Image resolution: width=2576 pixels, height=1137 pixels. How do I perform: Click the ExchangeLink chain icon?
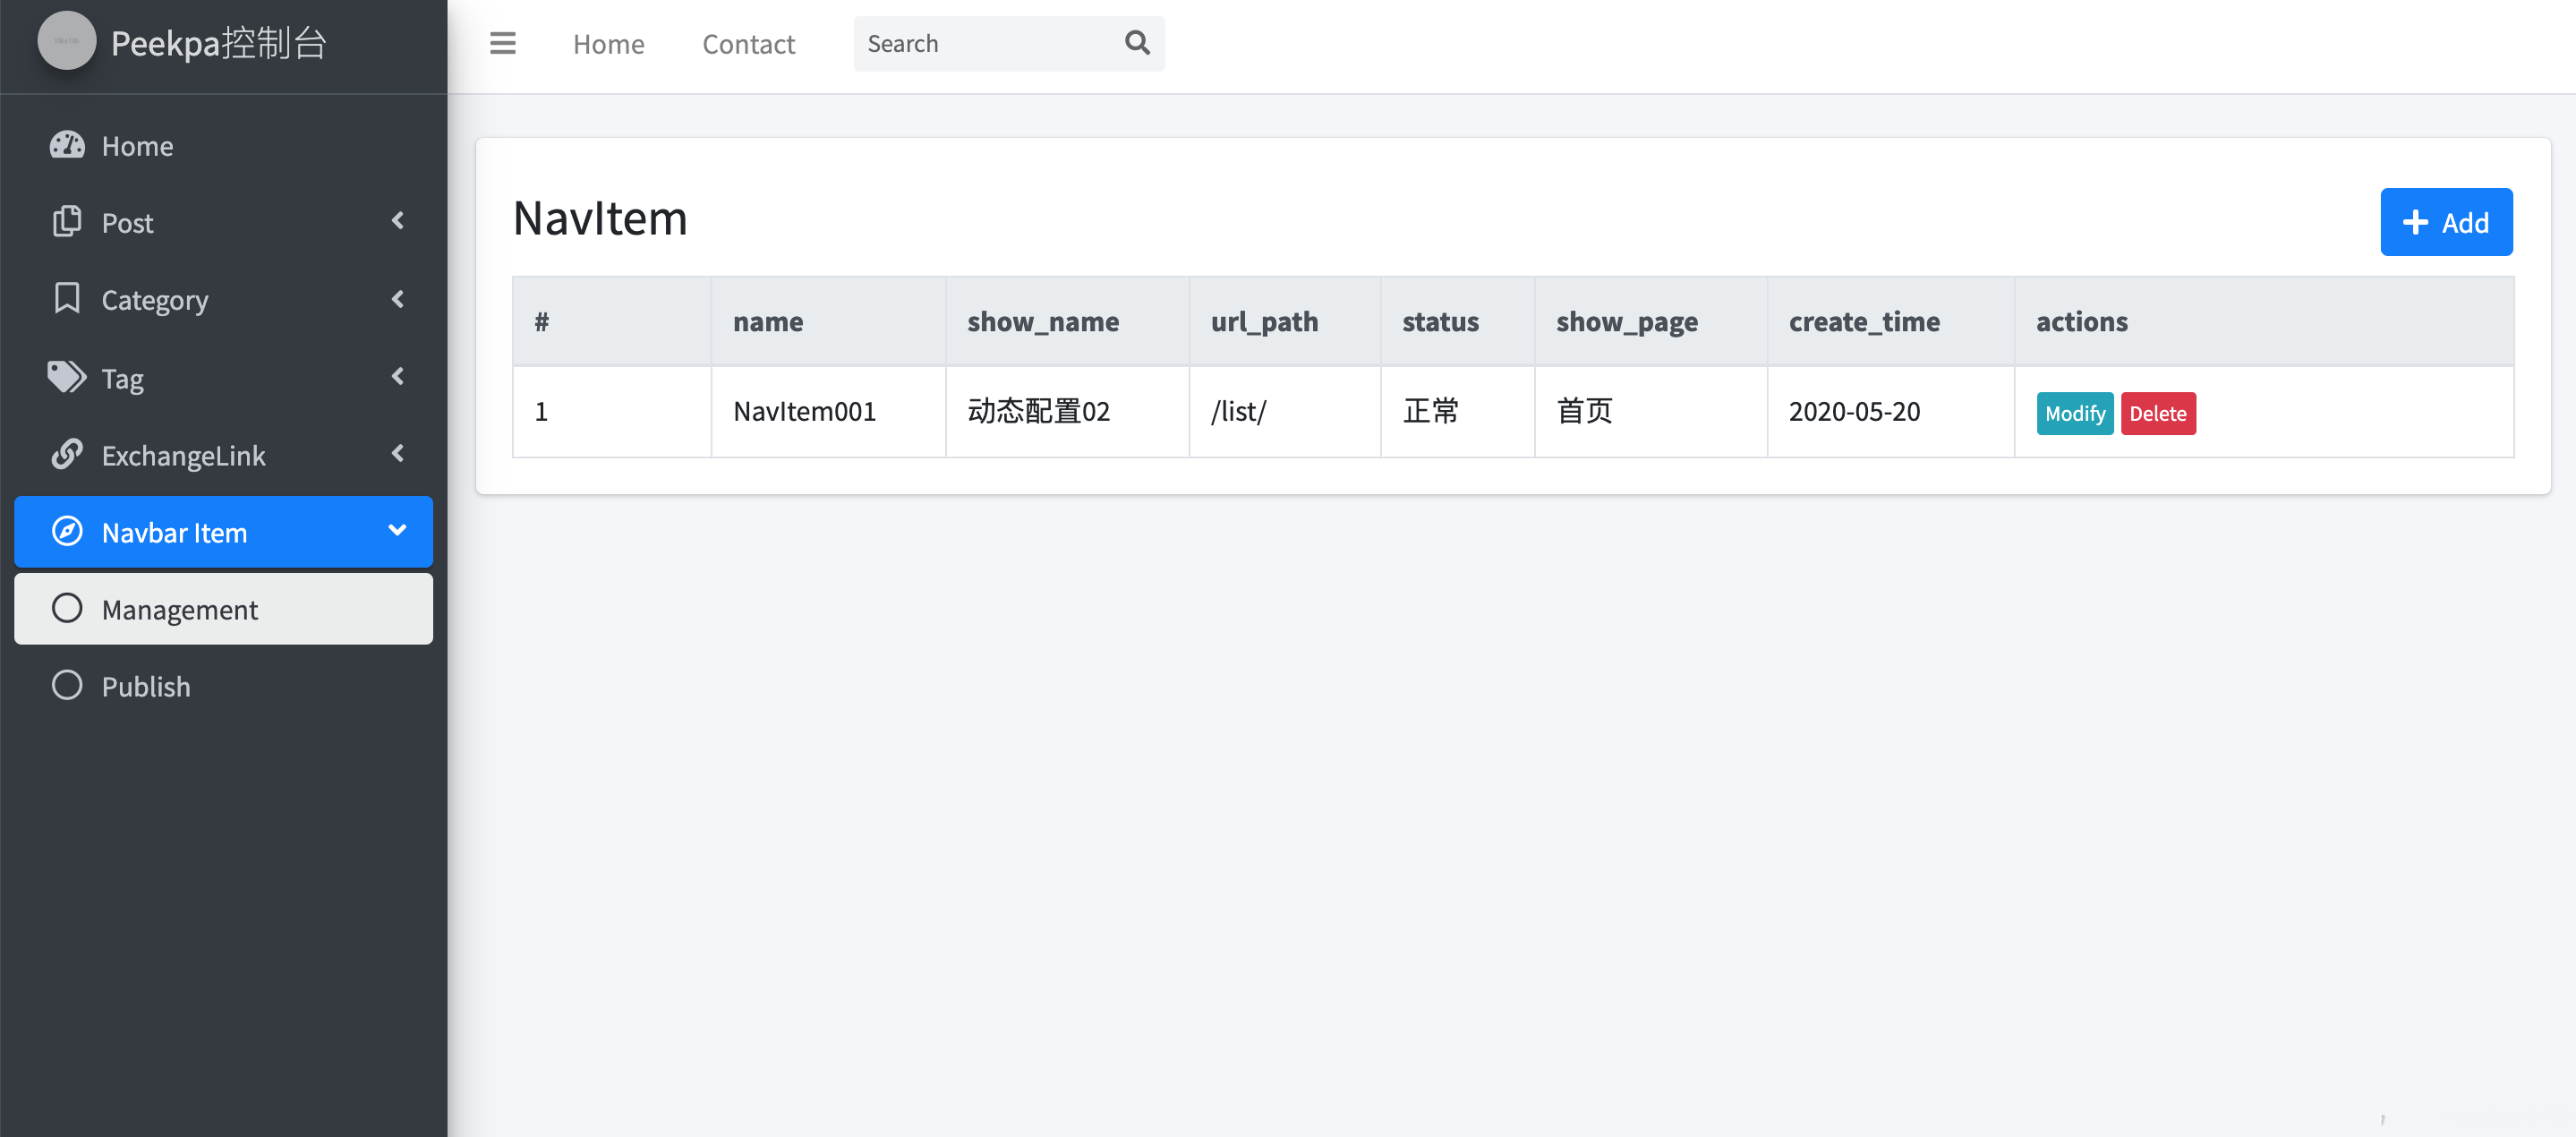point(67,454)
